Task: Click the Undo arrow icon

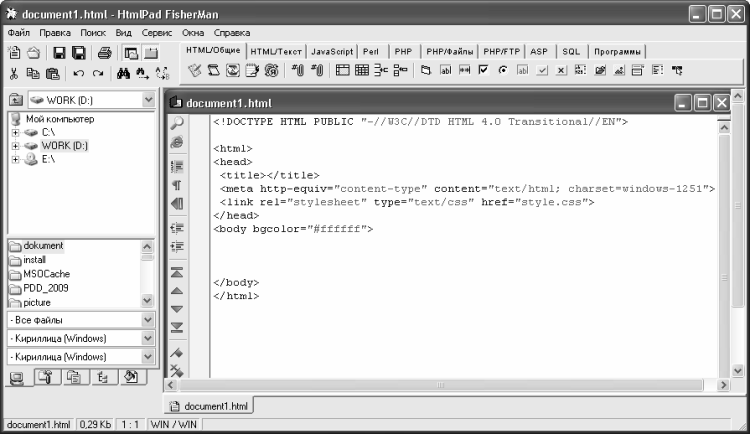Action: [x=78, y=73]
